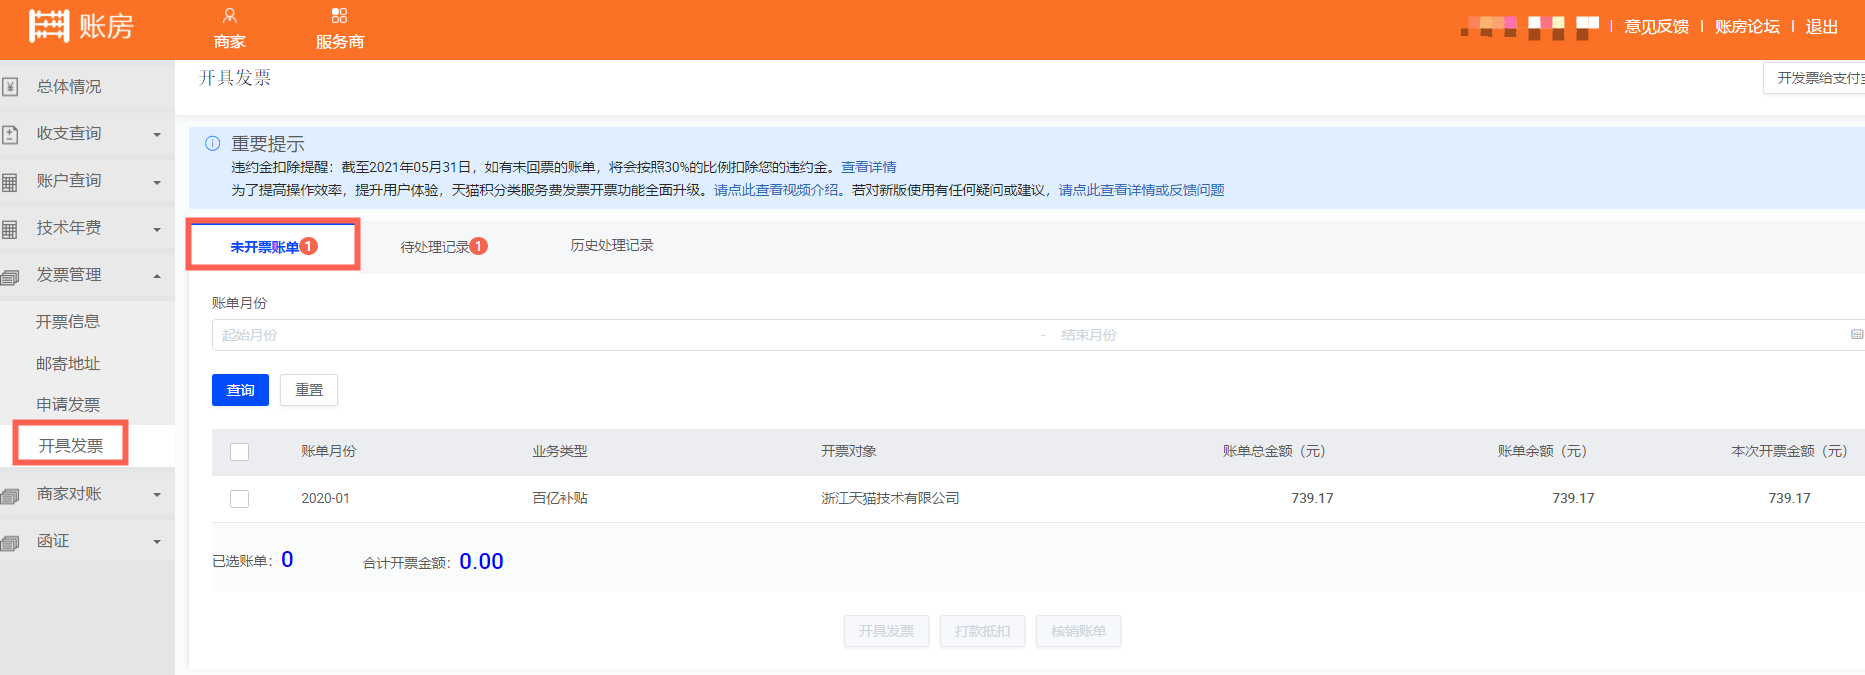
Task: Click the 总体情况 yuan icon in sidebar
Action: tap(10, 87)
